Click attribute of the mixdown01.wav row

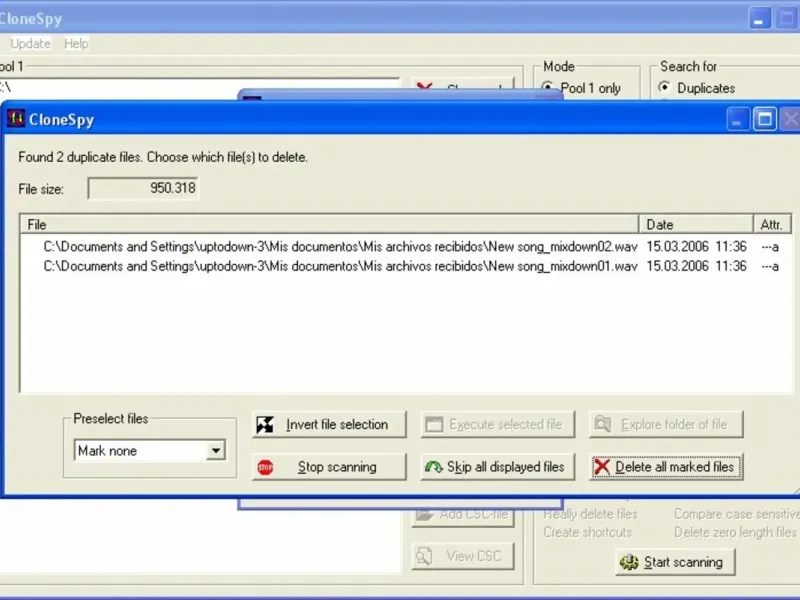[x=770, y=266]
